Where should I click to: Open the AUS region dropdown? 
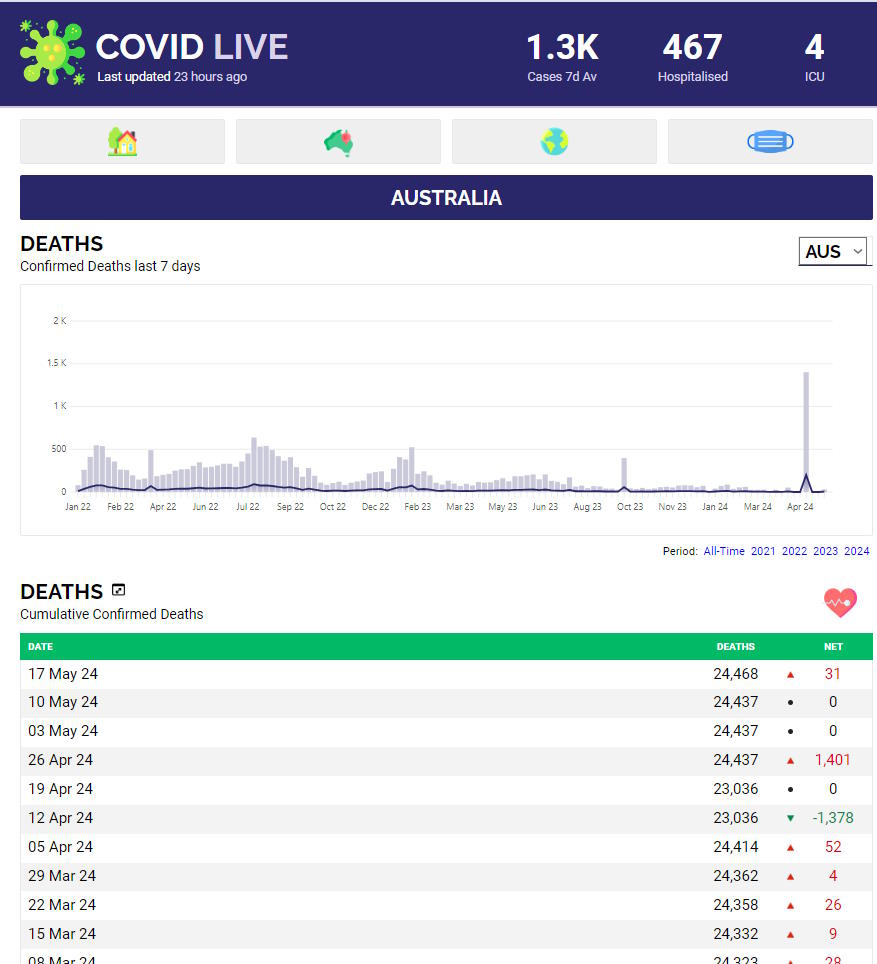(834, 252)
